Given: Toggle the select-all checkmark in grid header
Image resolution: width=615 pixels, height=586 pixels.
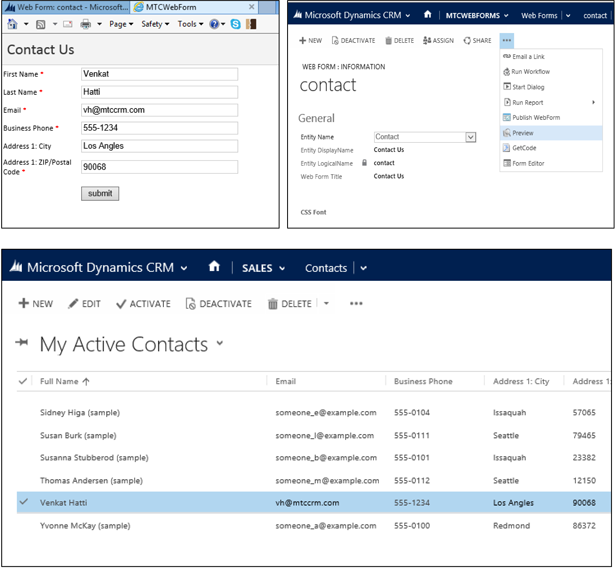Looking at the screenshot, I should click(23, 381).
